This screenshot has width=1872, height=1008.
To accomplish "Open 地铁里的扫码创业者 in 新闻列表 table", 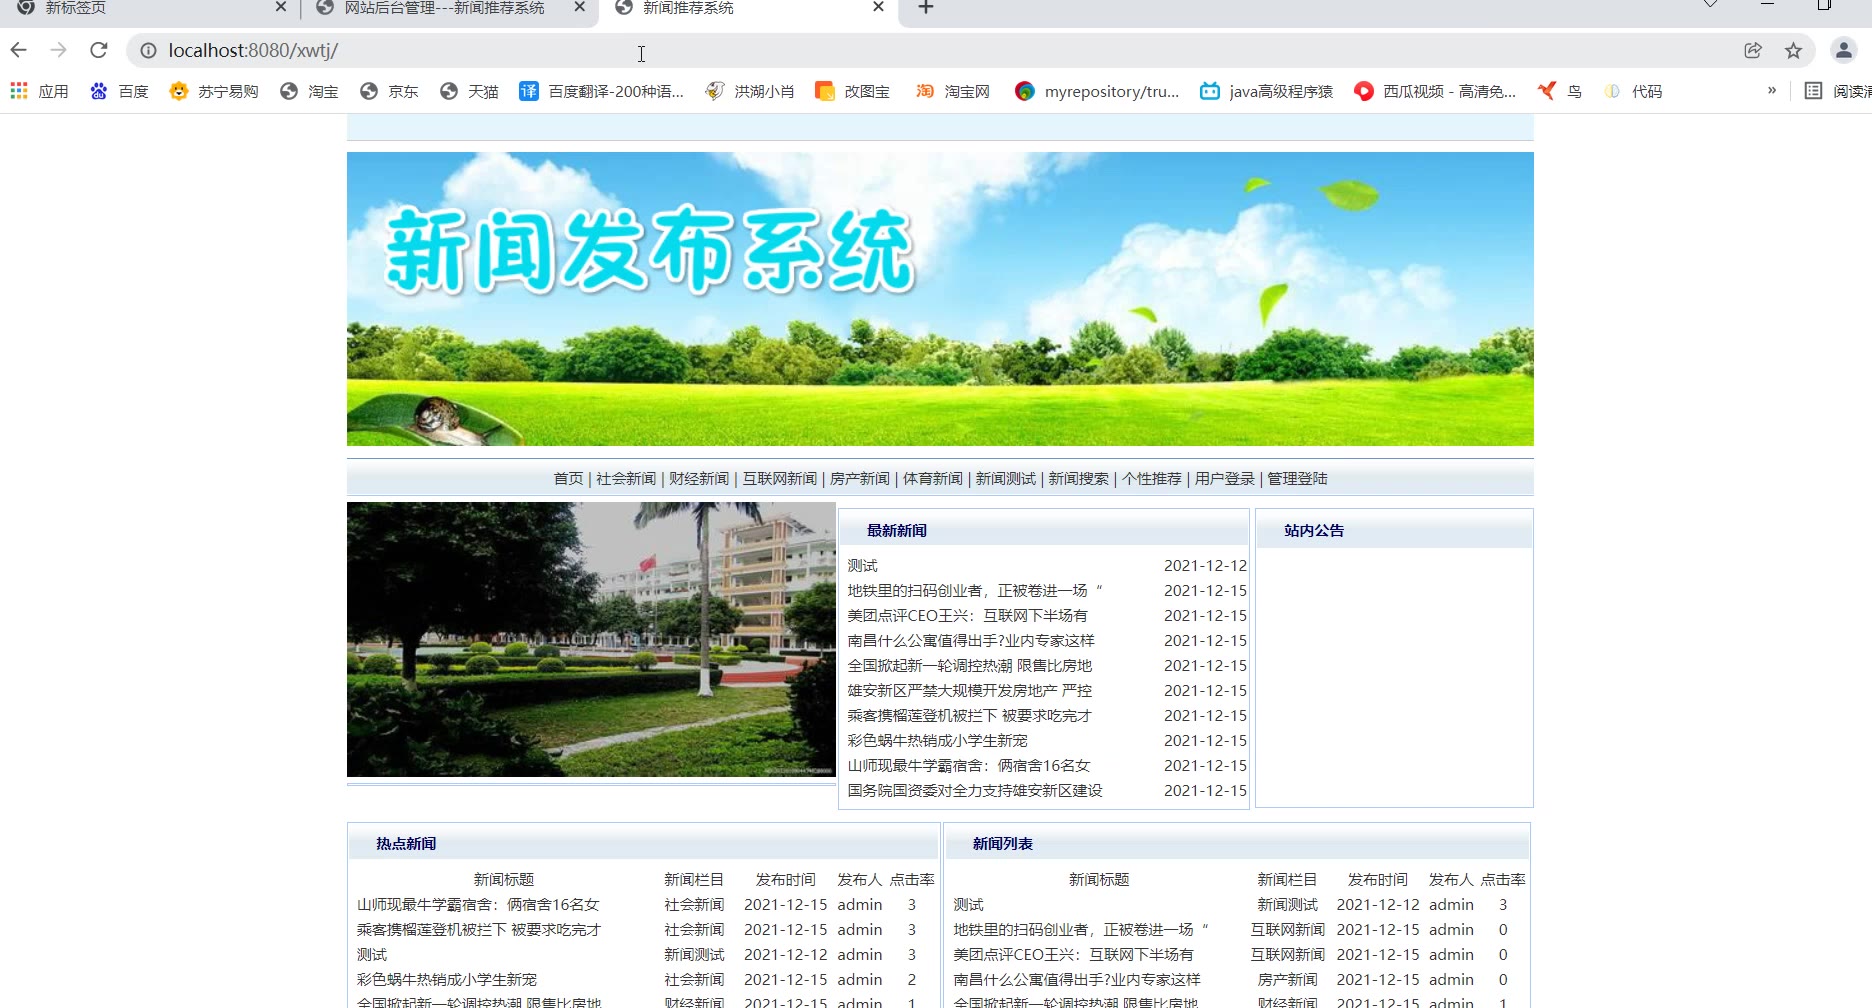I will (1081, 930).
